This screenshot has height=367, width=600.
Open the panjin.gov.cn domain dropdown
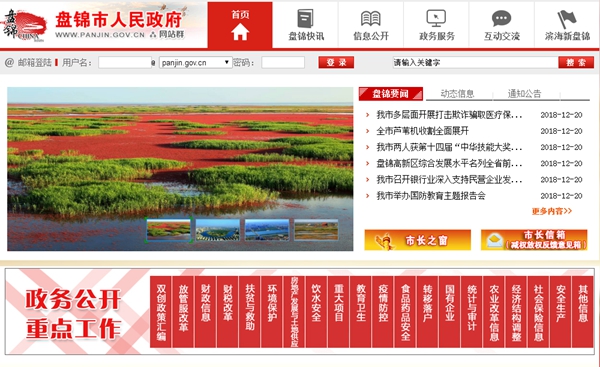196,62
